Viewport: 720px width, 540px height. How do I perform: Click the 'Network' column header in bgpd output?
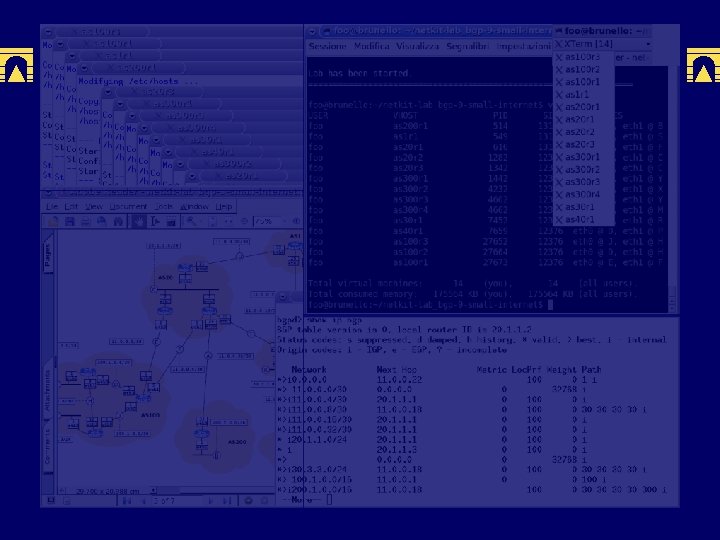click(x=309, y=370)
